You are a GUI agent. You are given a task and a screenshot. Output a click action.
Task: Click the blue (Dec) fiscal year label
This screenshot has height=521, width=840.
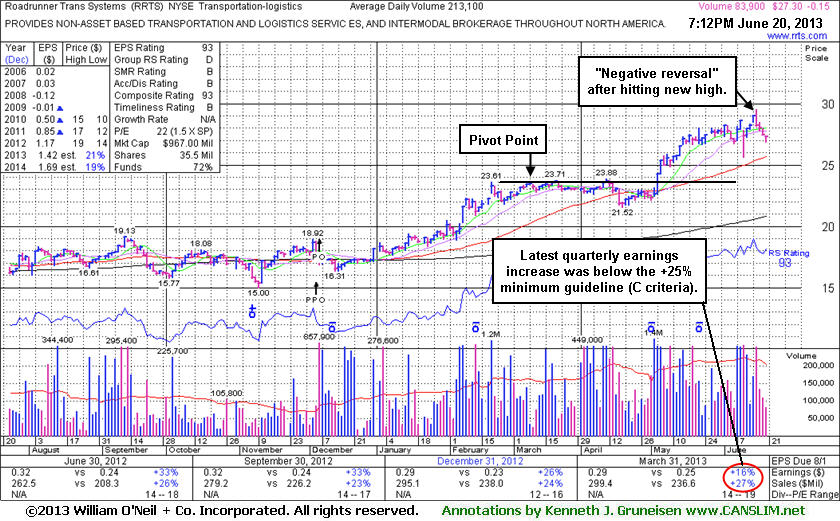click(17, 59)
